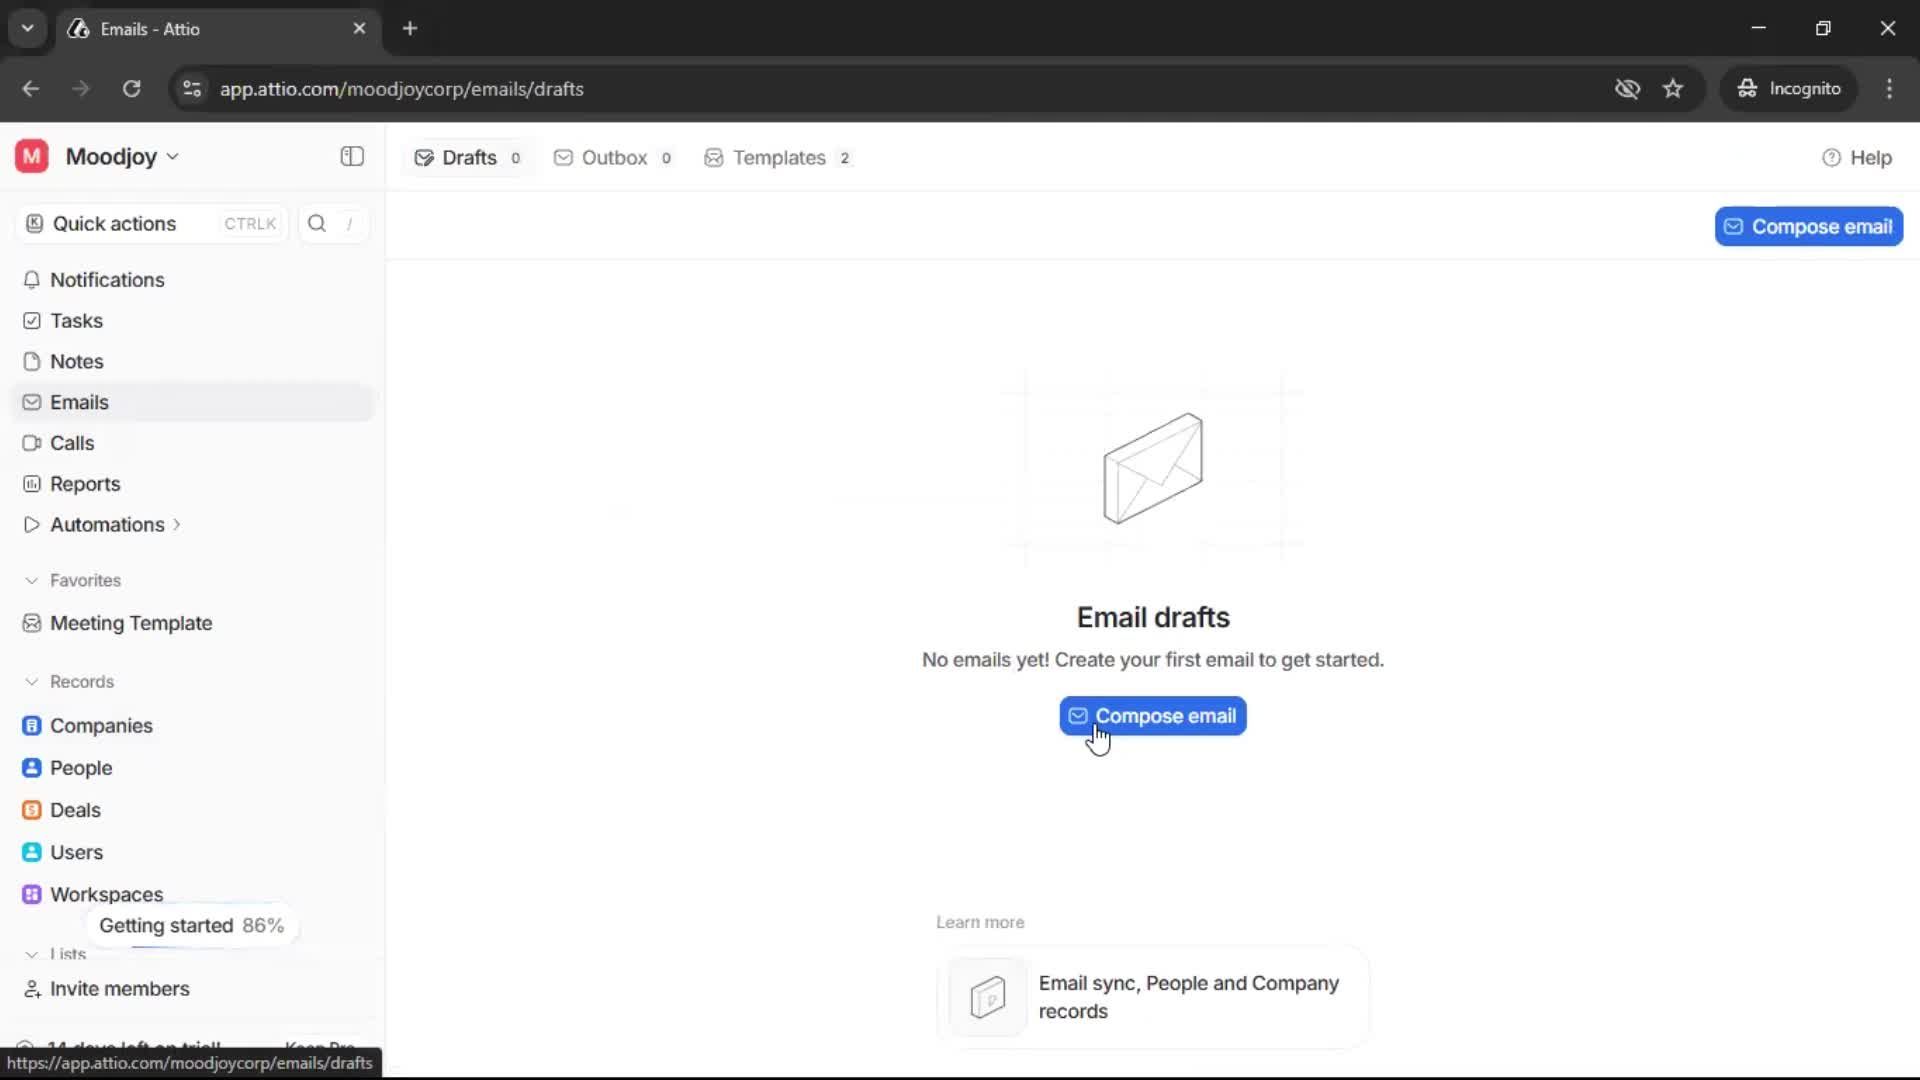Open Help in the top right
The image size is (1920, 1080).
pos(1857,158)
